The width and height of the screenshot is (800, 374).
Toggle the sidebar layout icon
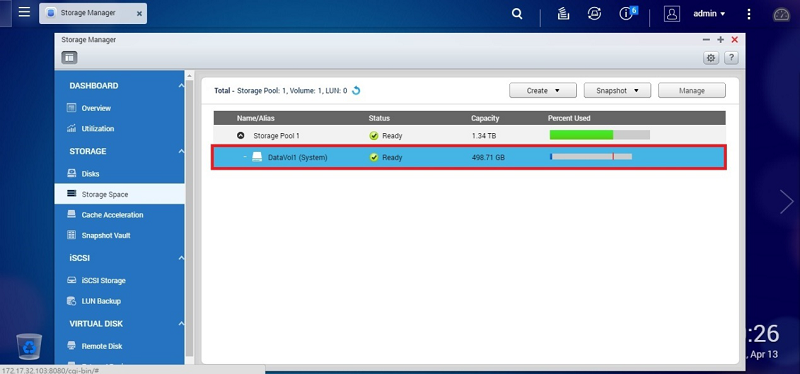[69, 58]
